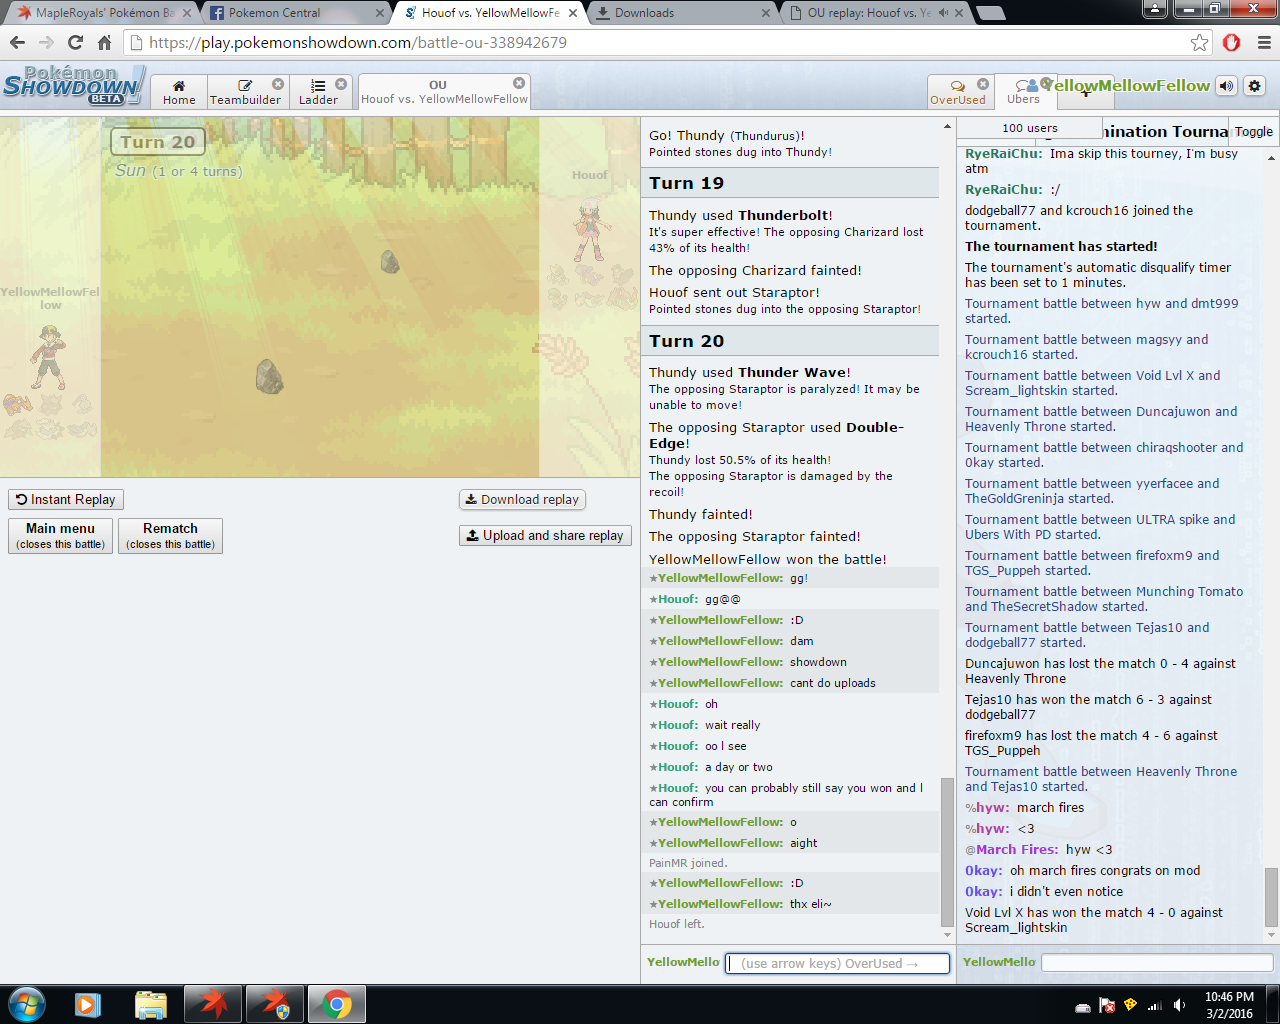The height and width of the screenshot is (1024, 1280).
Task: Reload the page
Action: coord(75,42)
